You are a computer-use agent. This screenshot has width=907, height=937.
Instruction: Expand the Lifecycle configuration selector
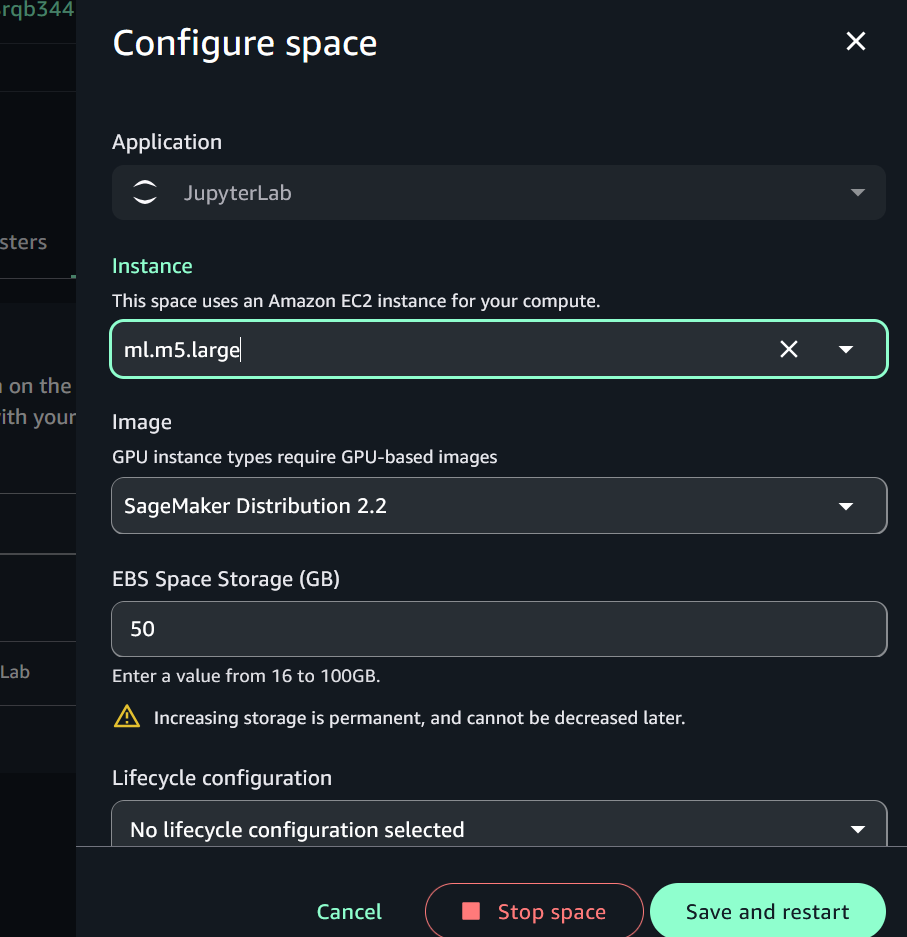[x=498, y=829]
